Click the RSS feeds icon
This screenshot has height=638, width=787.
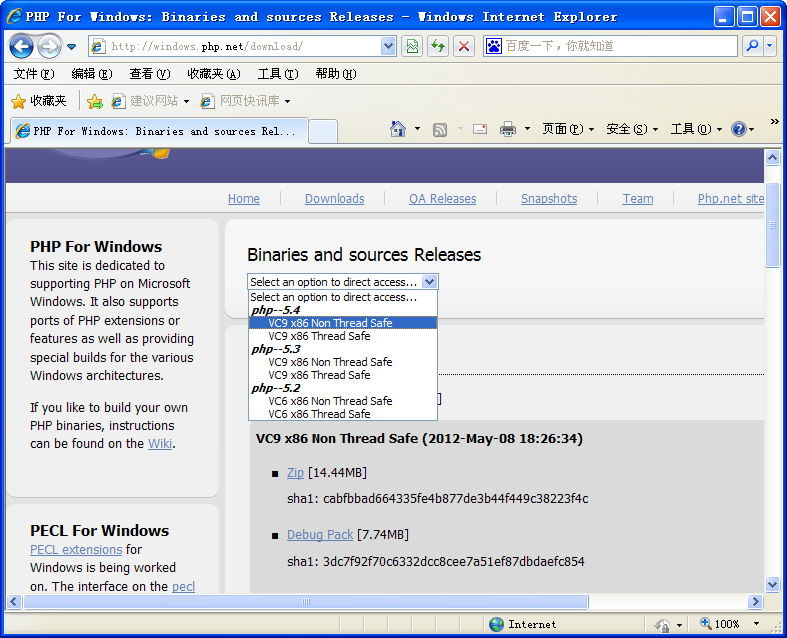[440, 130]
